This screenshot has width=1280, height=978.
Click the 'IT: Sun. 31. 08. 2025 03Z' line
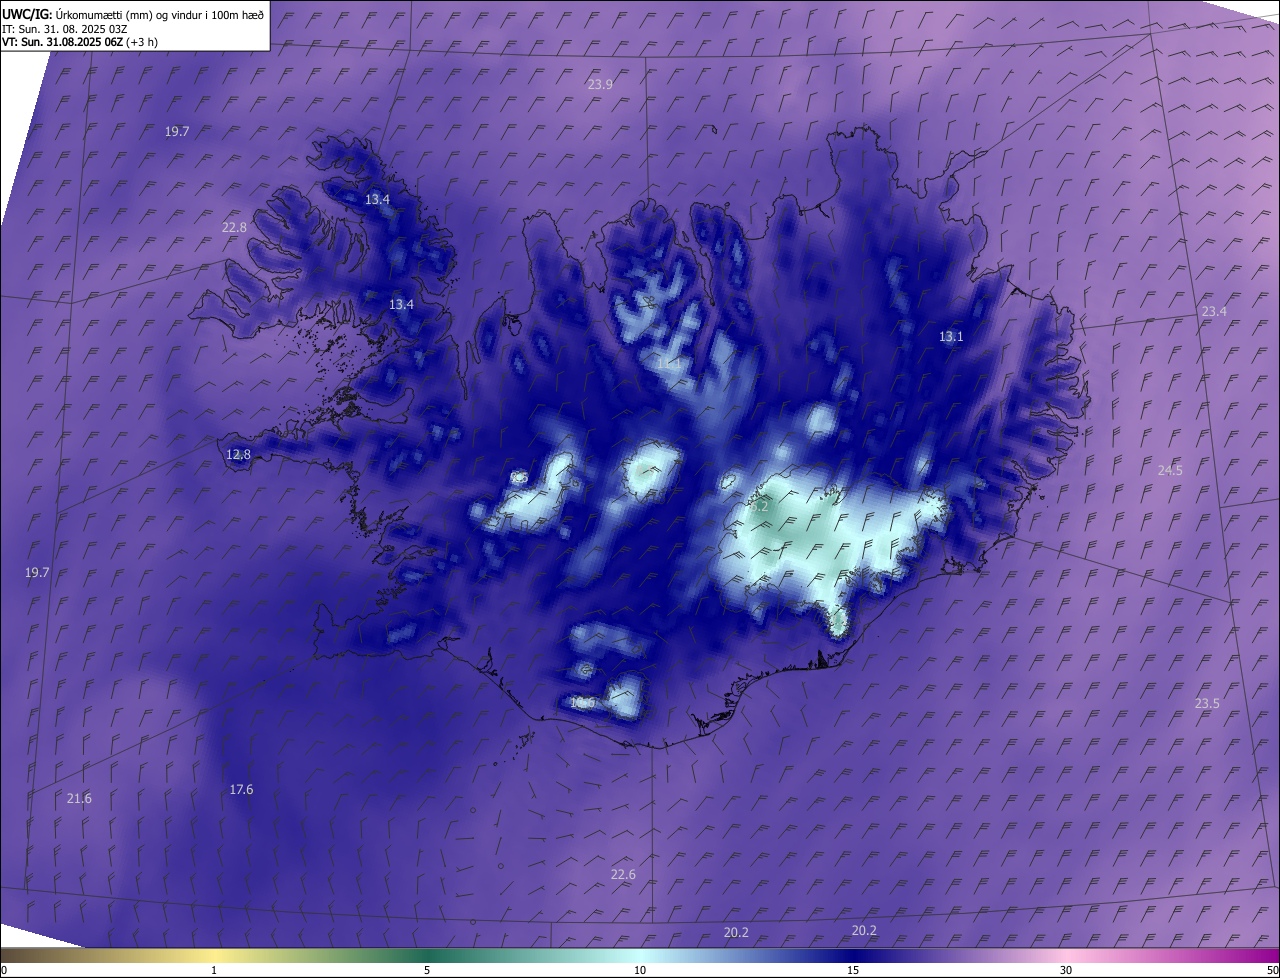click(65, 28)
